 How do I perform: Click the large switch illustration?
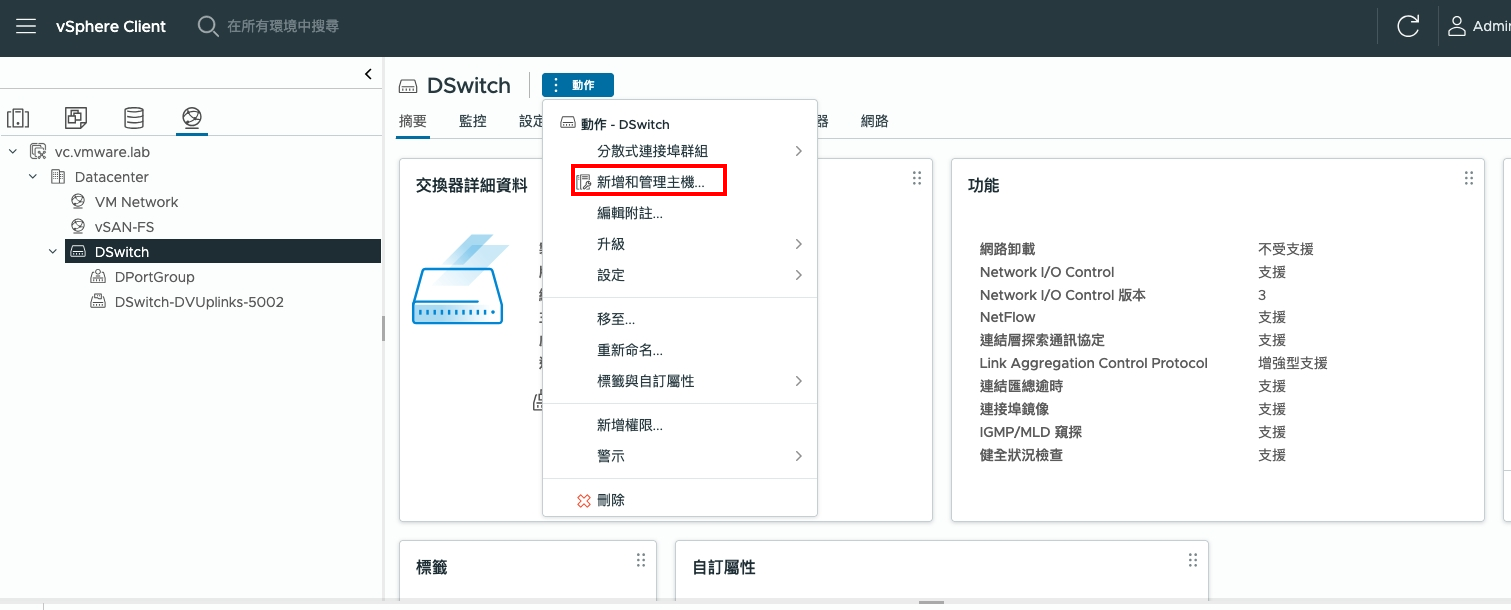(460, 279)
